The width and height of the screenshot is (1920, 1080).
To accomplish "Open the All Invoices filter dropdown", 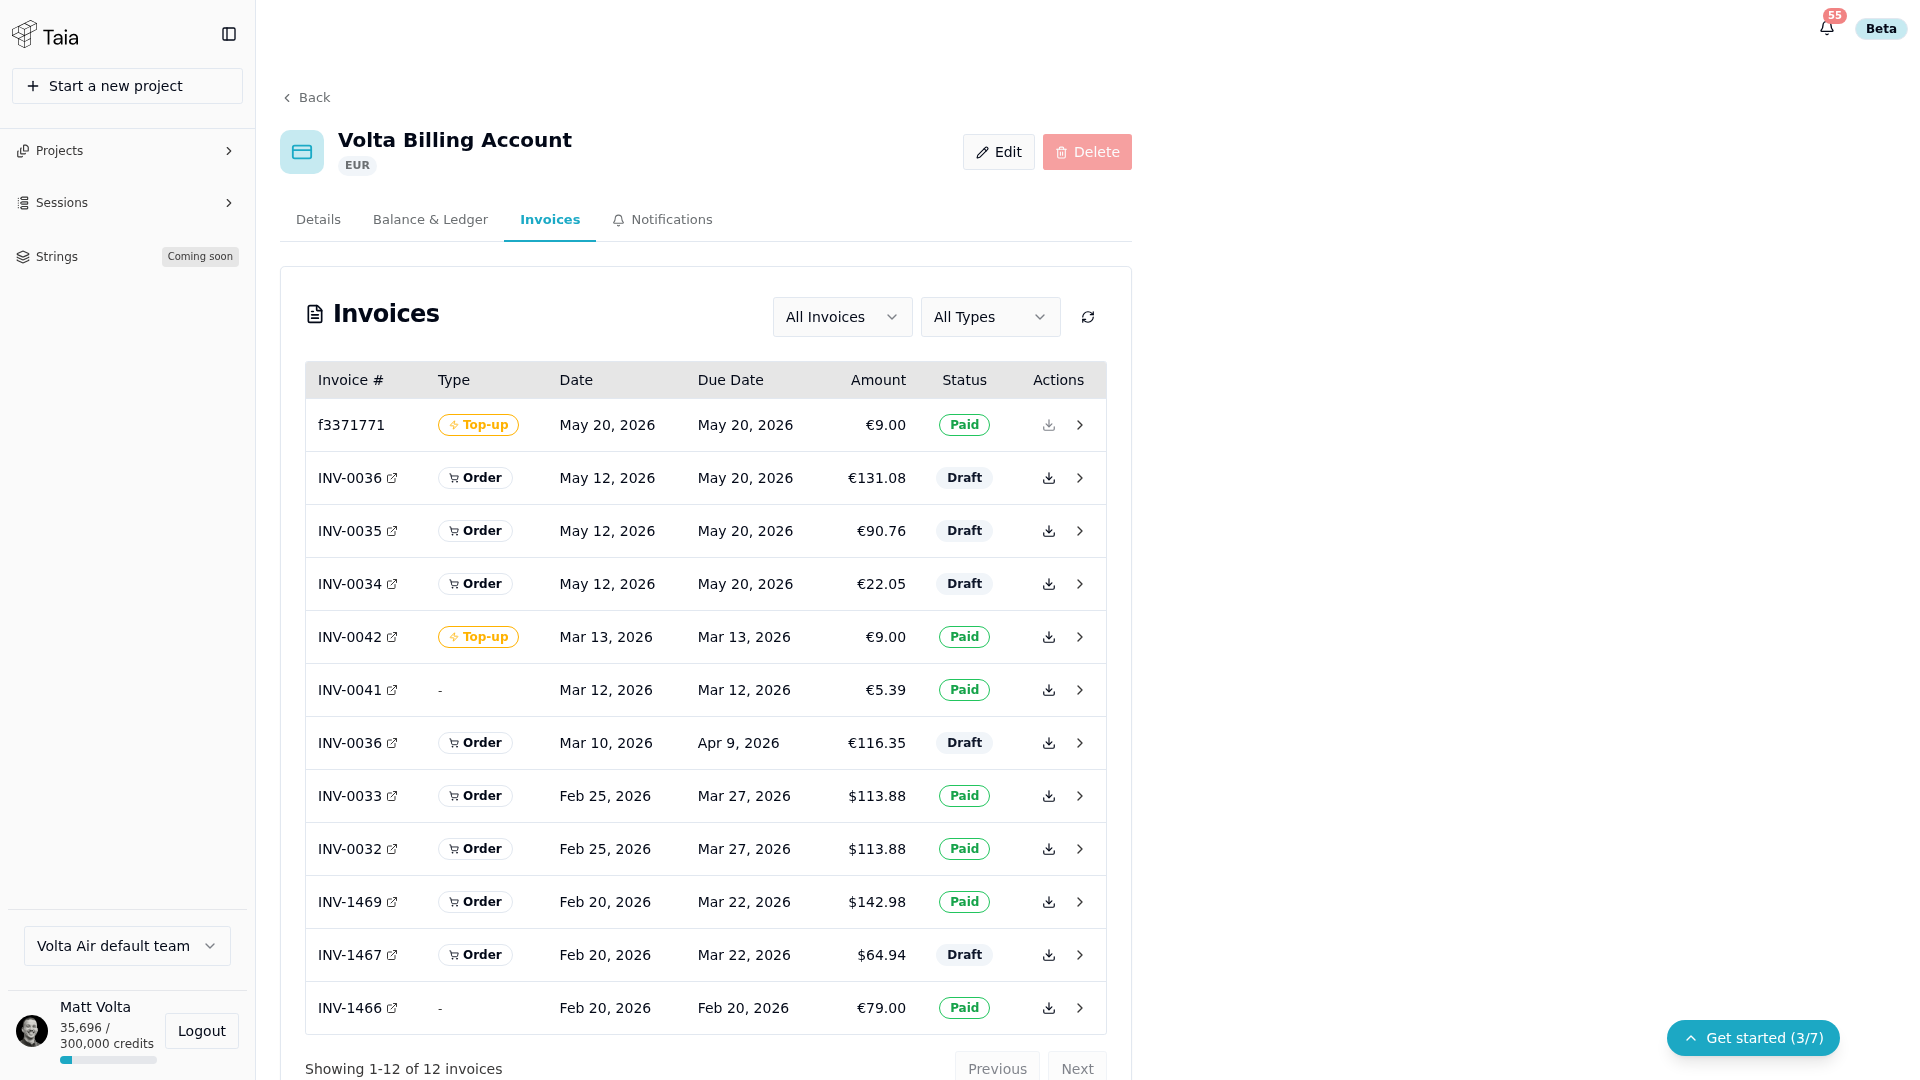I will point(842,317).
